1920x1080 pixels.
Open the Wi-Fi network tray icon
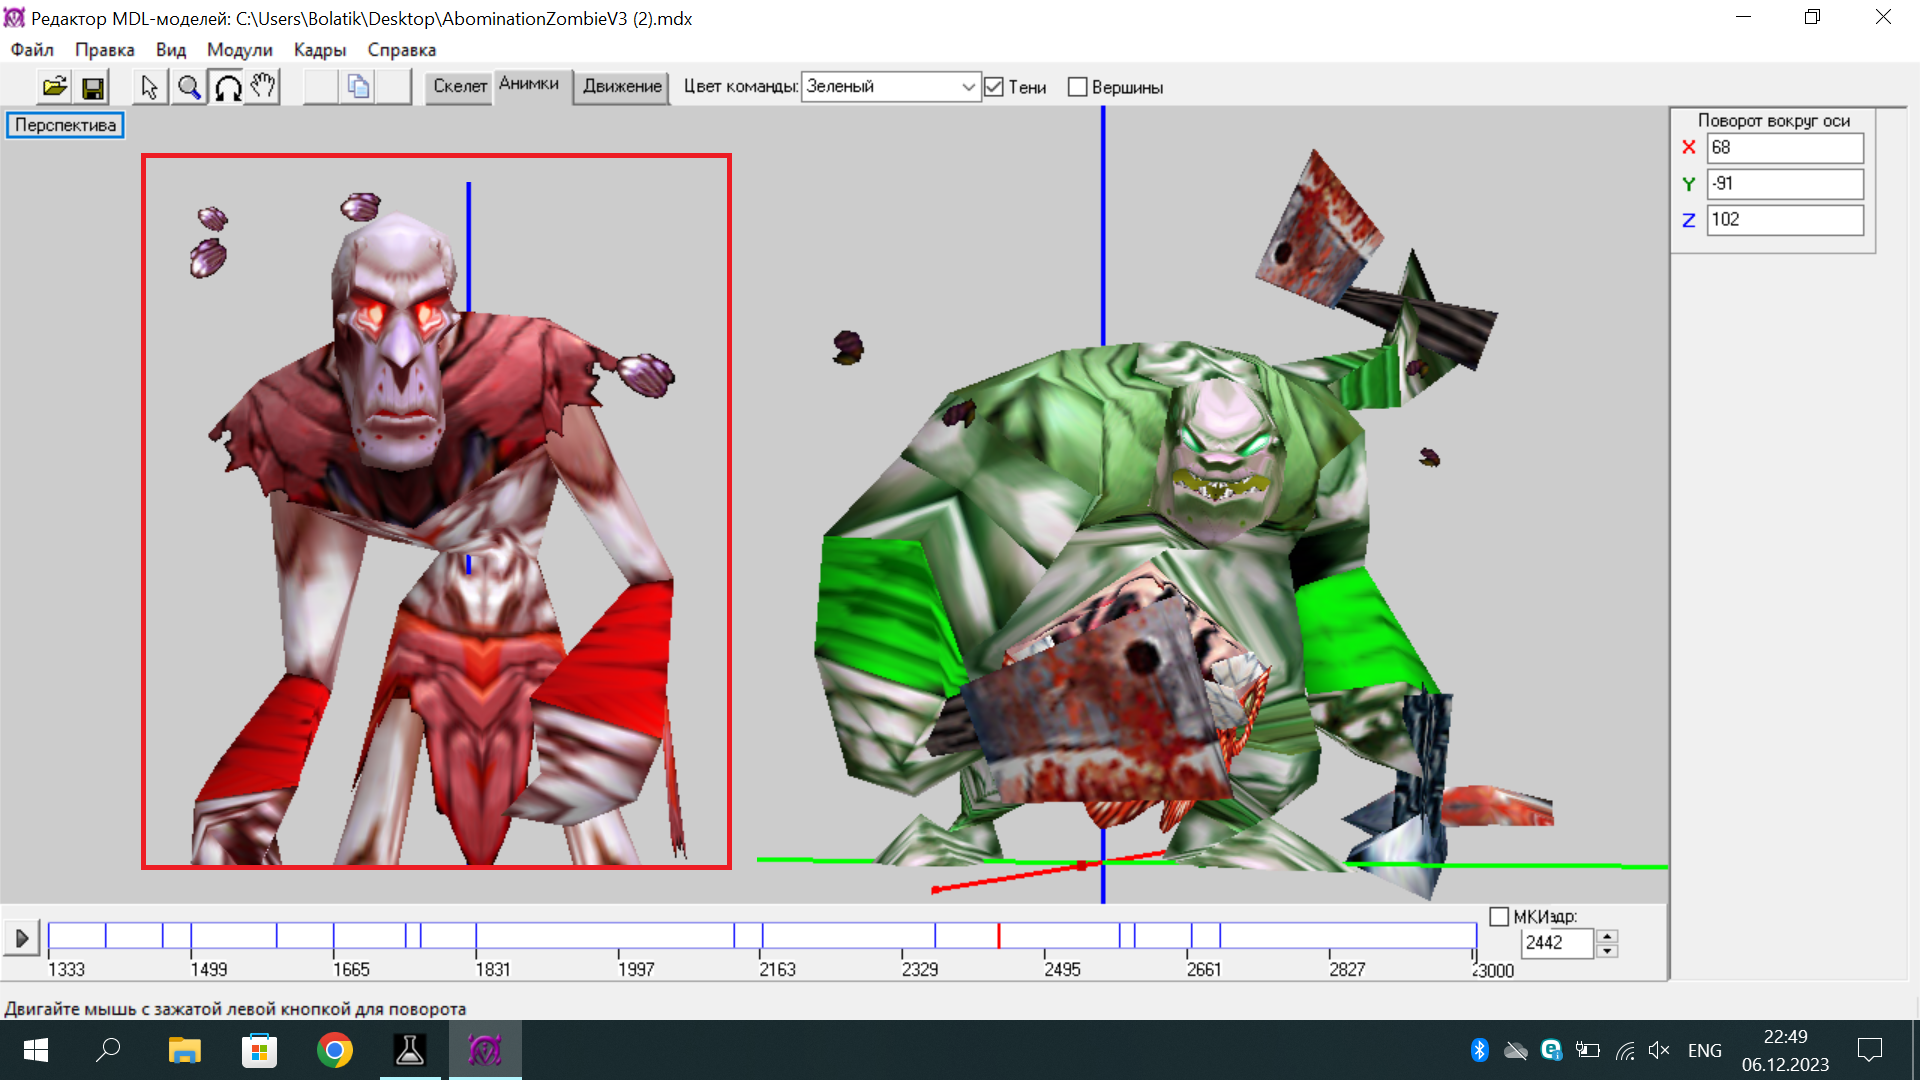pyautogui.click(x=1625, y=1050)
